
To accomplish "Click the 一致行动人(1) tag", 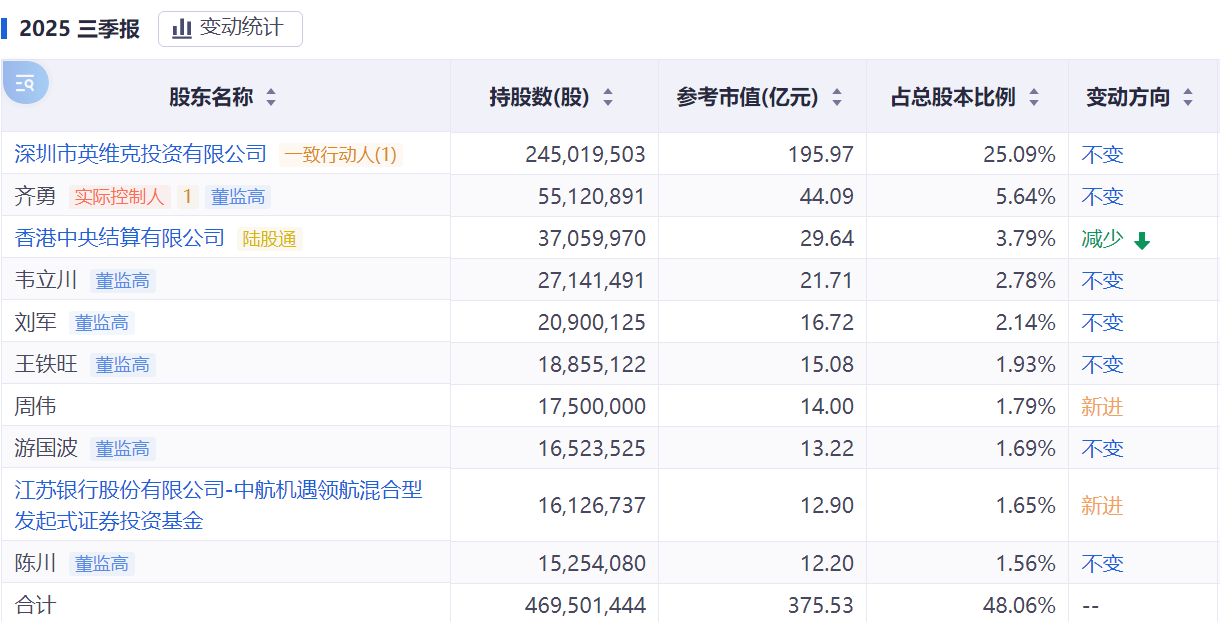I will (x=341, y=155).
